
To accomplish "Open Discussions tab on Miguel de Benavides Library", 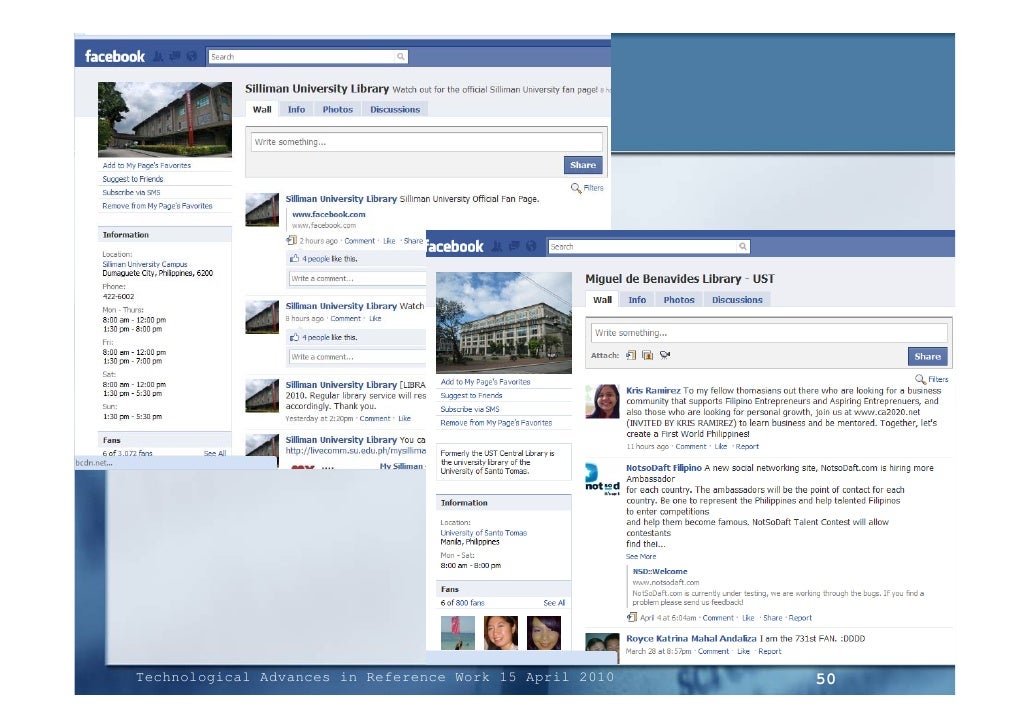I will (x=737, y=300).
